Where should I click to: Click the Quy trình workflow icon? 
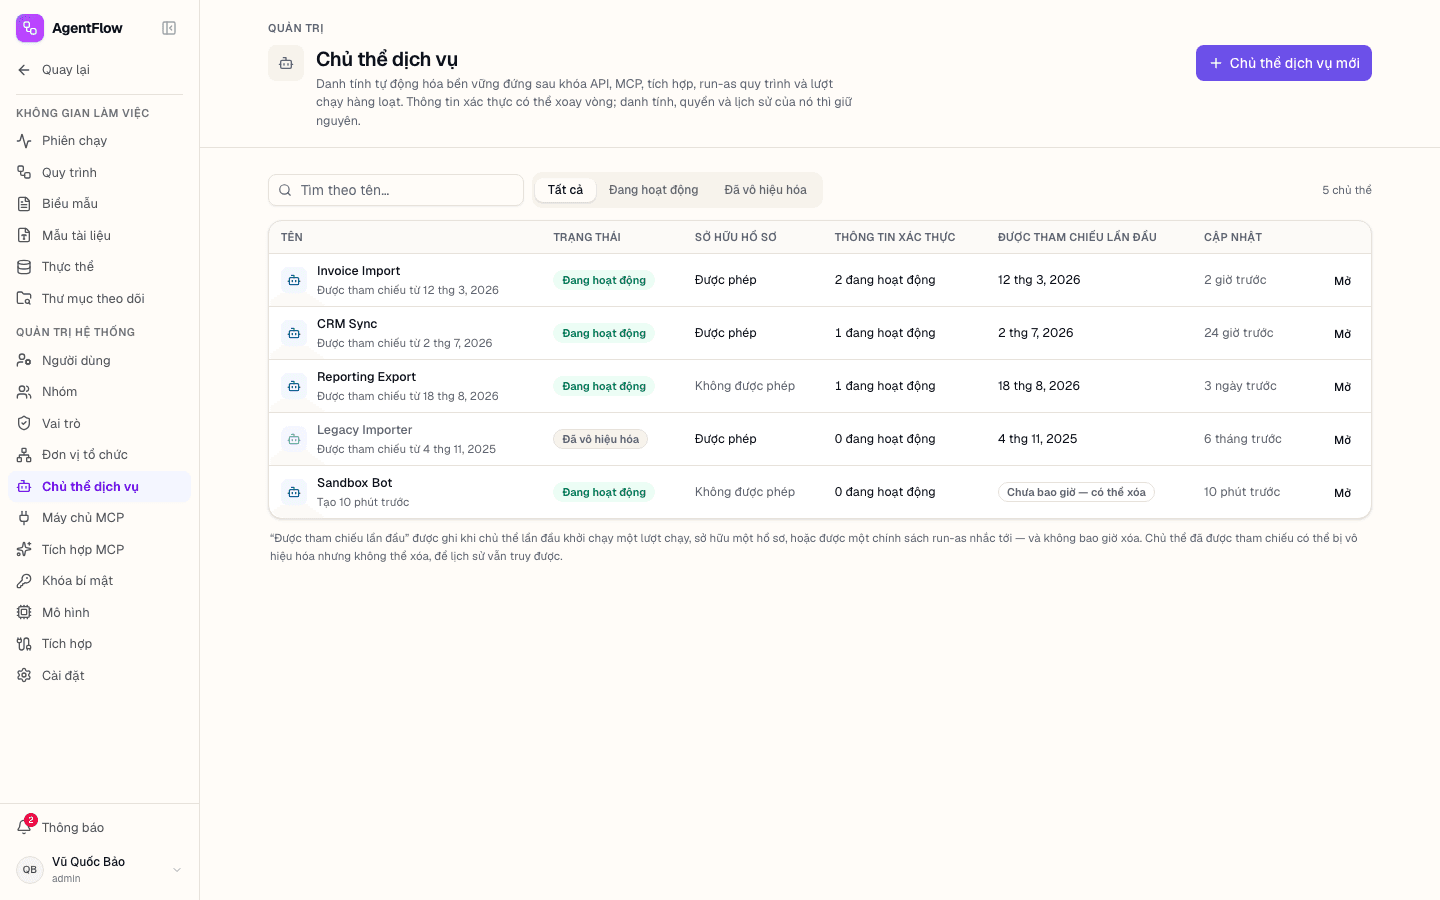[x=24, y=173]
